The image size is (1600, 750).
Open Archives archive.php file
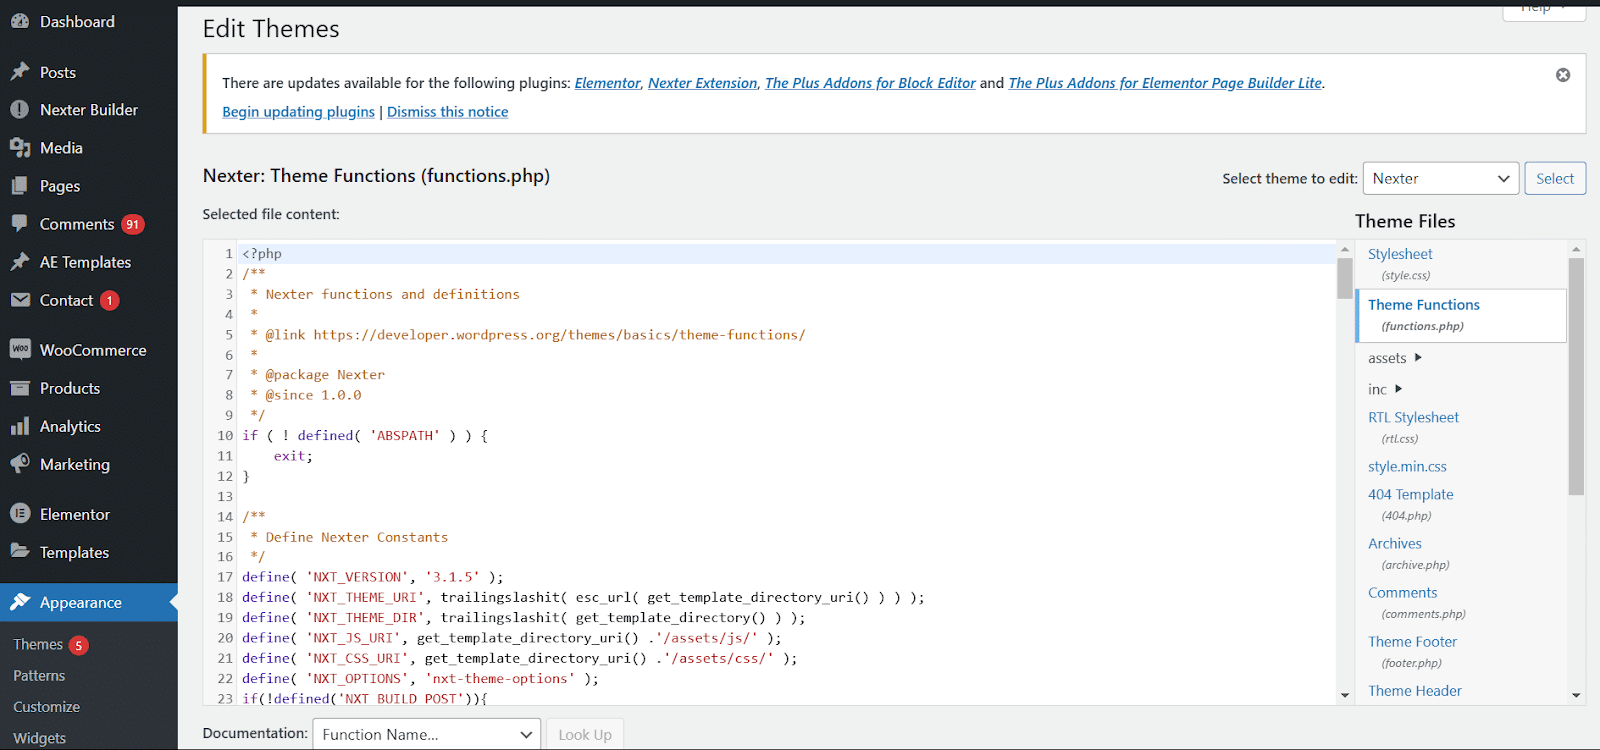tap(1395, 543)
